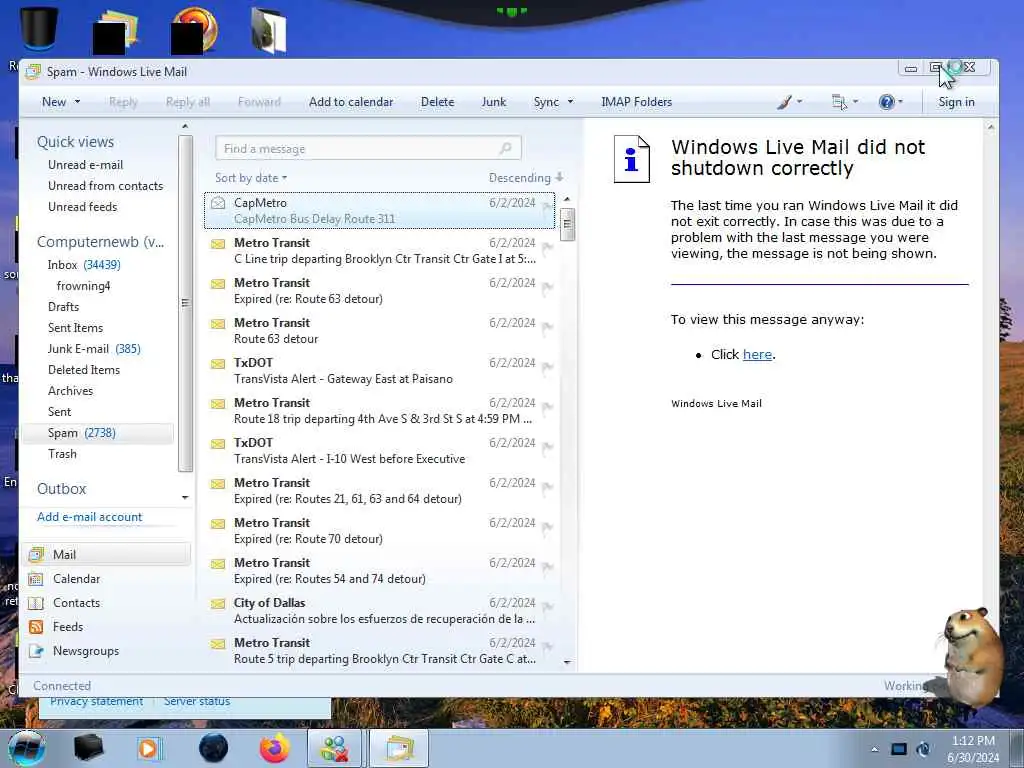The width and height of the screenshot is (1024, 768).
Task: Open Sort by date dropdown
Action: coord(251,178)
